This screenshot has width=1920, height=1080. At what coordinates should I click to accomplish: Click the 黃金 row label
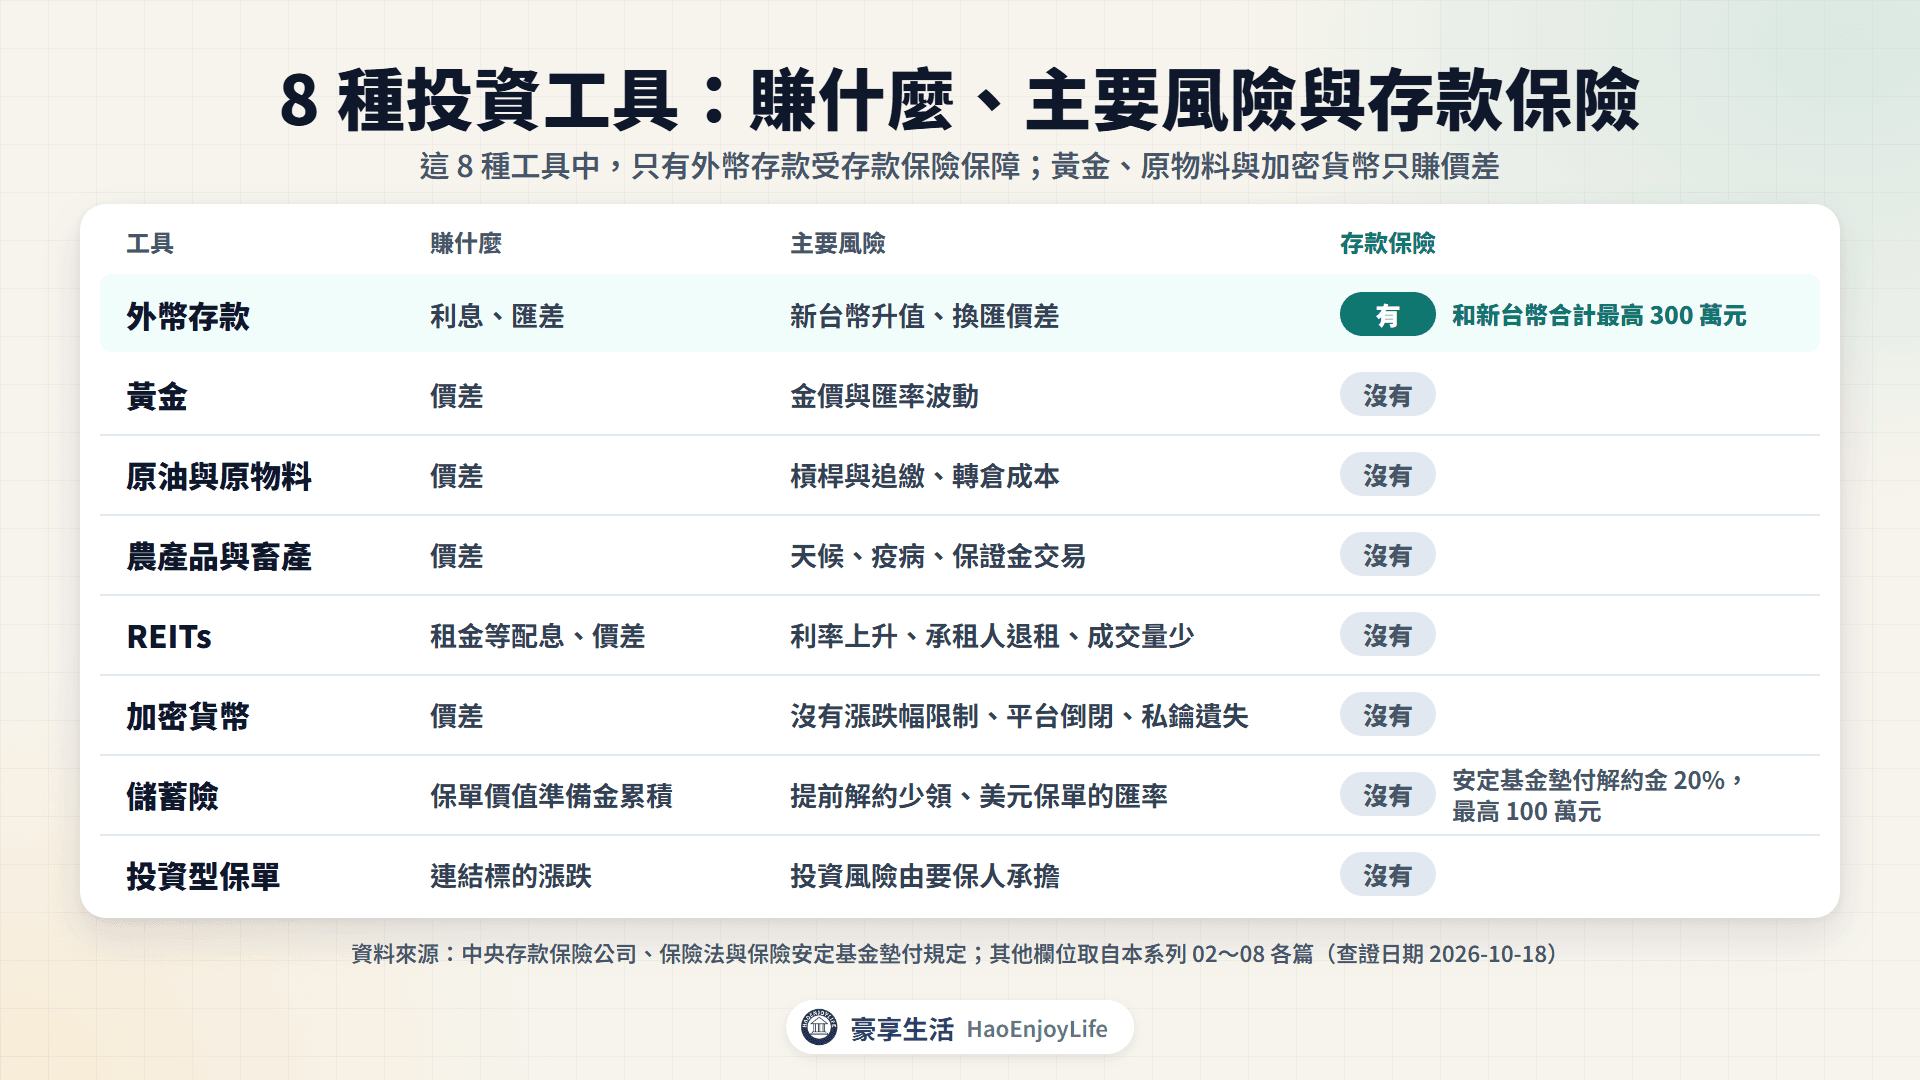coord(157,396)
